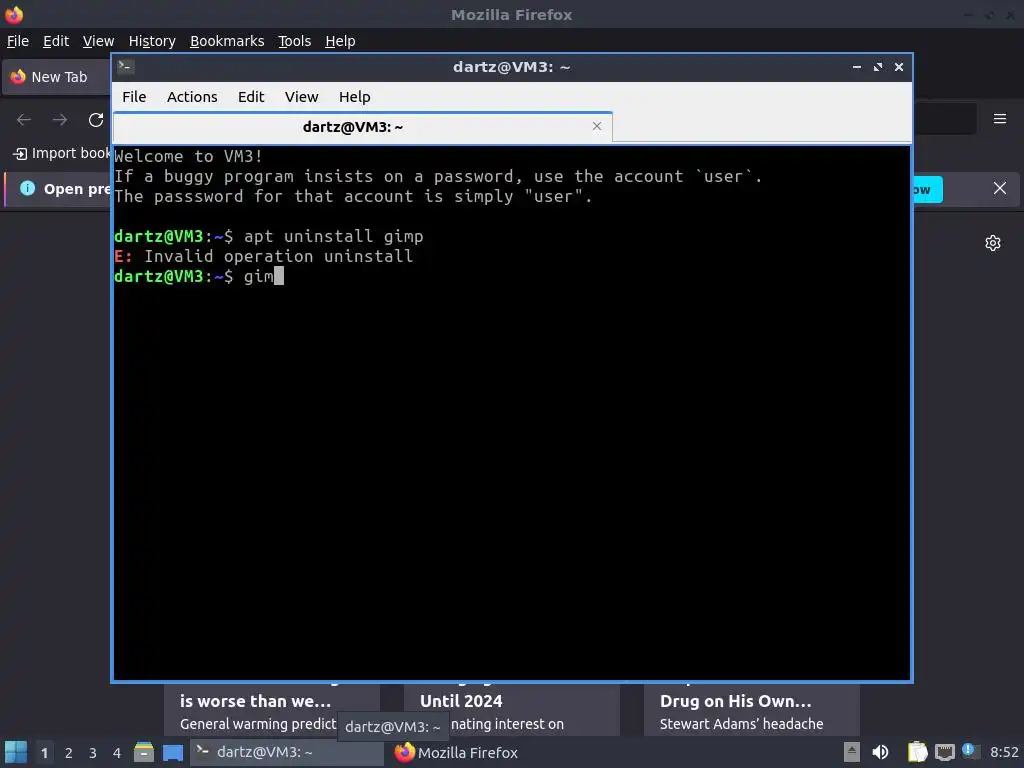Screen dimensions: 1024x768
Task: Click the 'Welcome to VM3!' line
Action: pyautogui.click(x=188, y=156)
